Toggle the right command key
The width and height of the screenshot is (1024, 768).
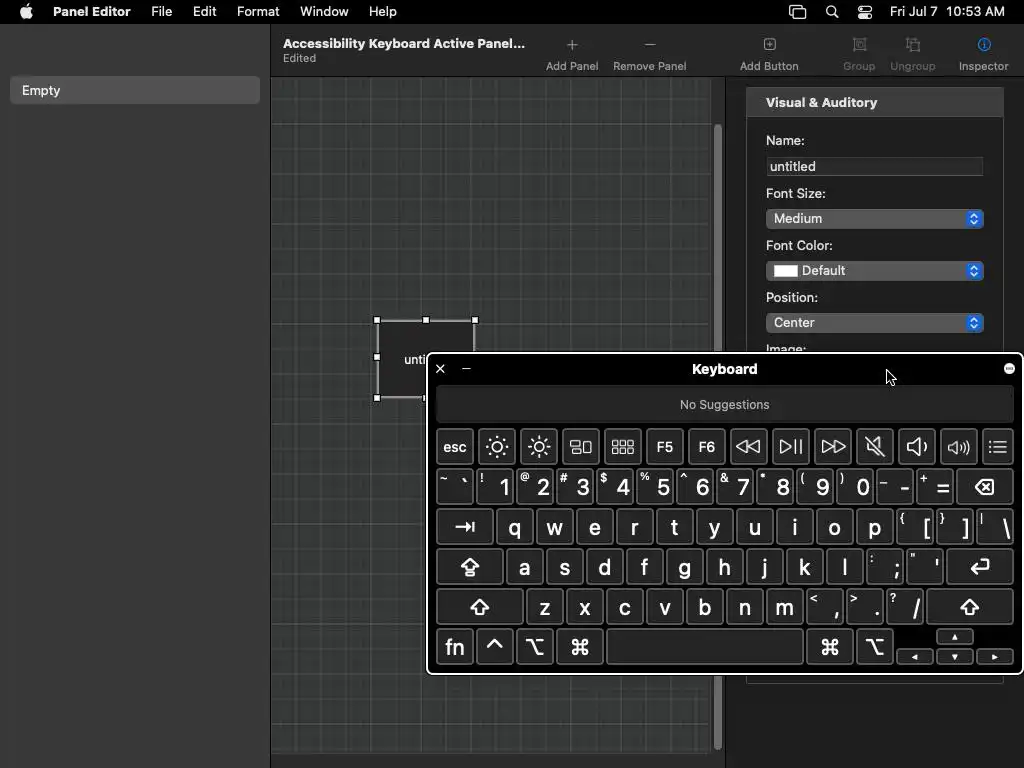[829, 647]
